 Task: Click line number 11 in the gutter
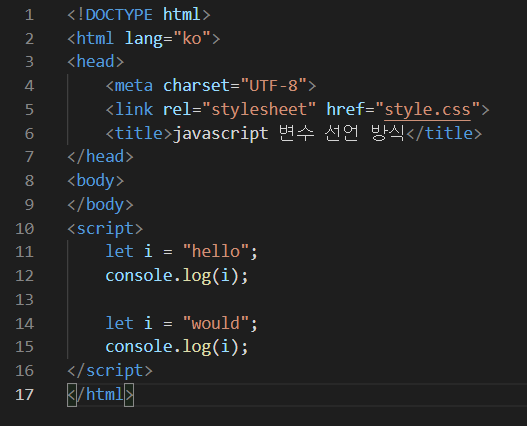coord(25,252)
